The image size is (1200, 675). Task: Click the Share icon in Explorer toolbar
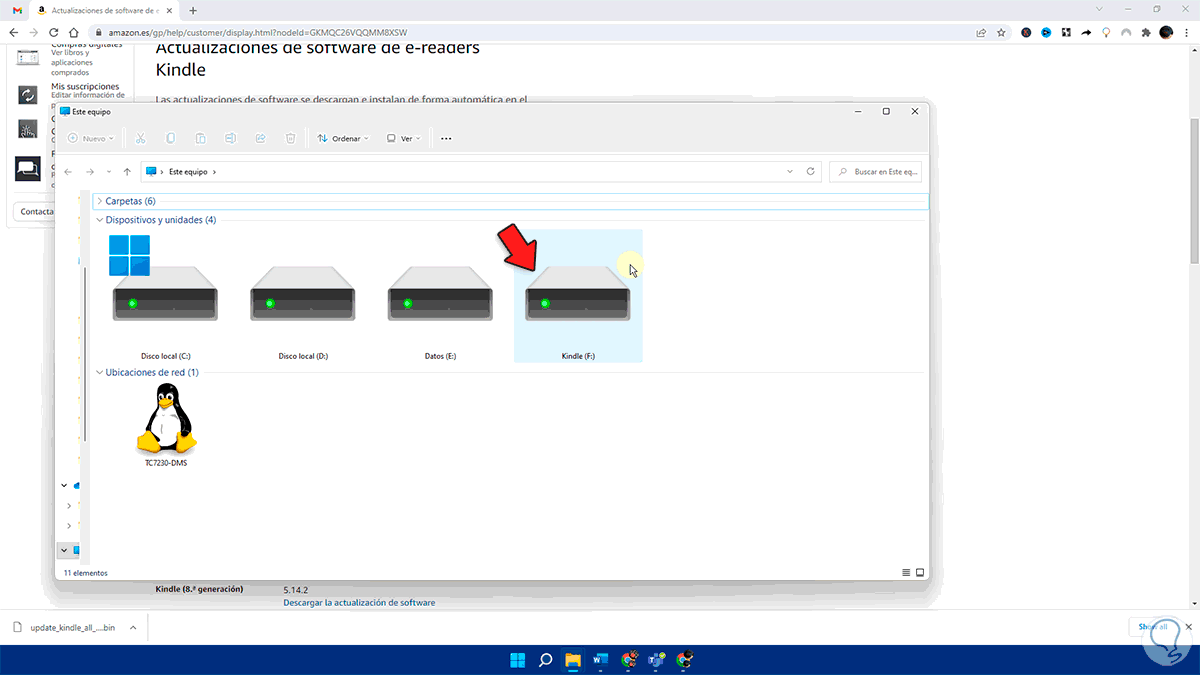click(261, 138)
